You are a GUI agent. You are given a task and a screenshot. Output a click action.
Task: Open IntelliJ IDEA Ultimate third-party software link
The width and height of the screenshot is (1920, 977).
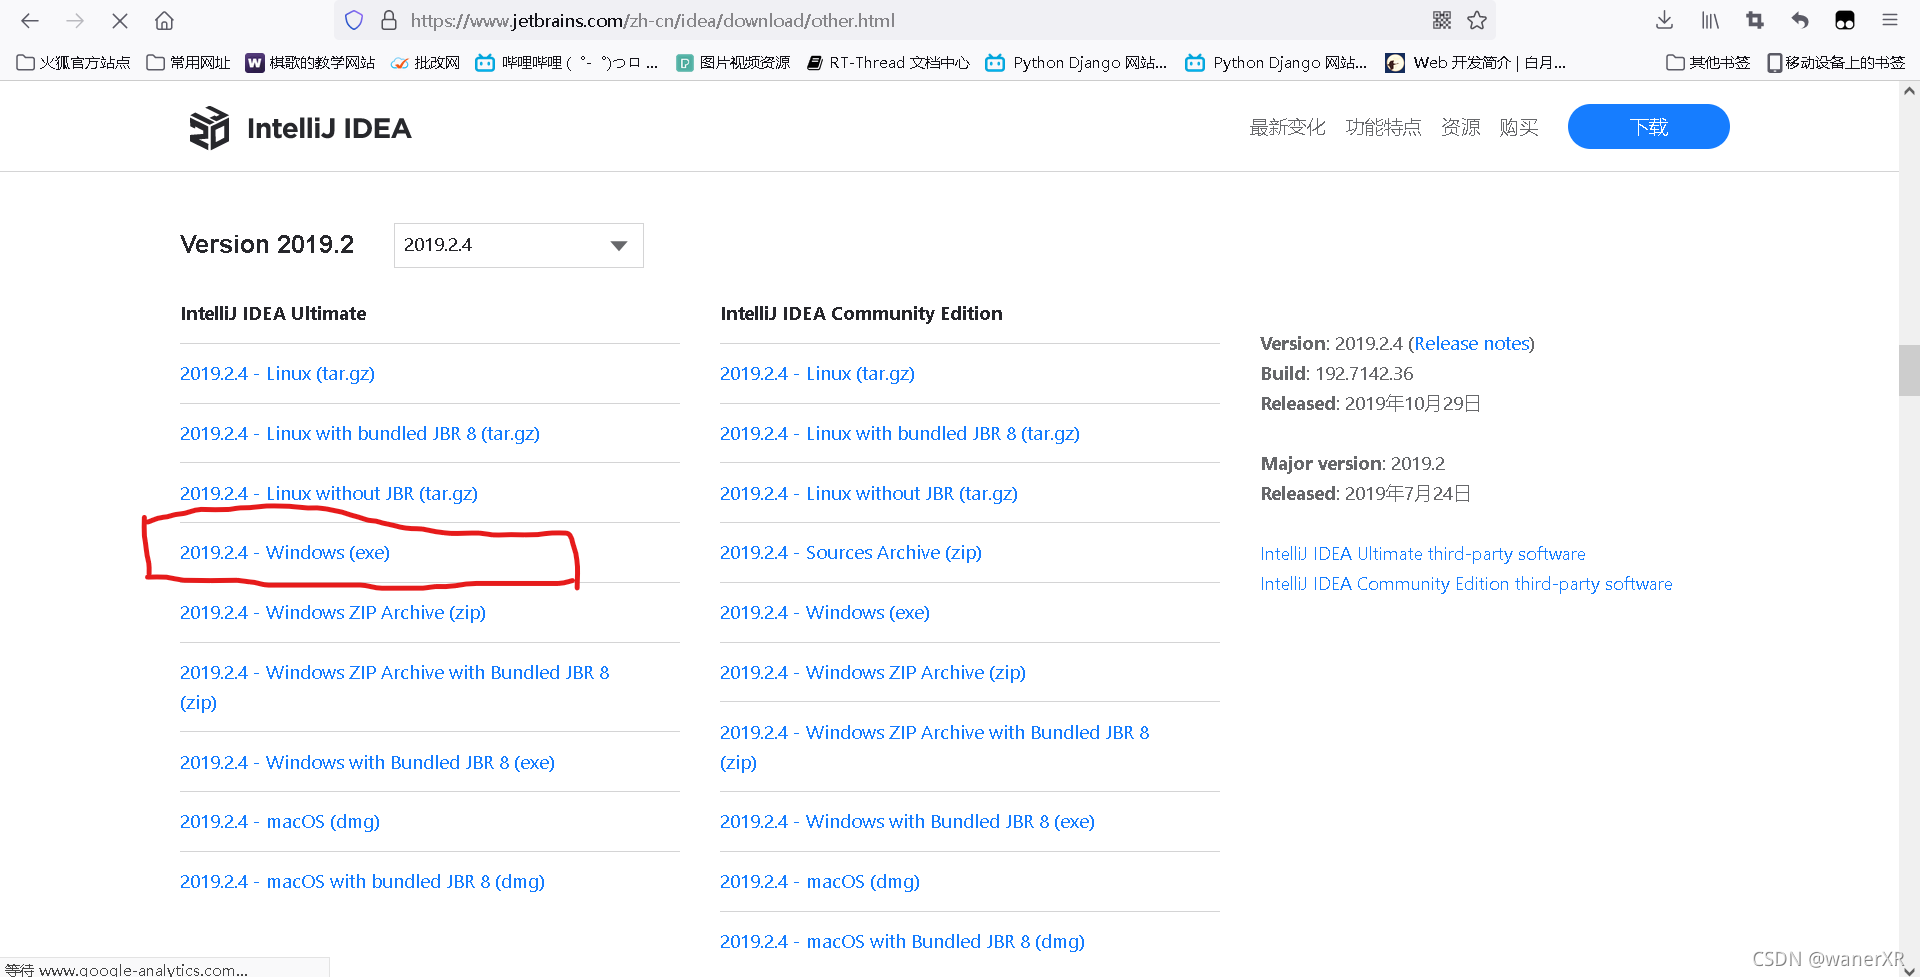pyautogui.click(x=1422, y=553)
